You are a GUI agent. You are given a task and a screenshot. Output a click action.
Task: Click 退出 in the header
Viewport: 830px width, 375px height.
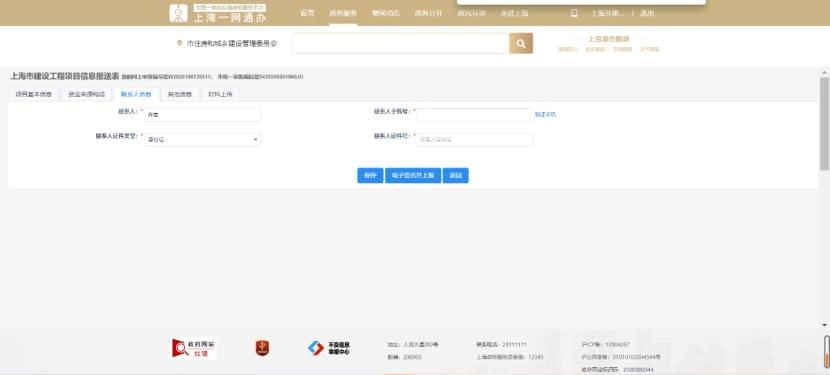[x=647, y=14]
